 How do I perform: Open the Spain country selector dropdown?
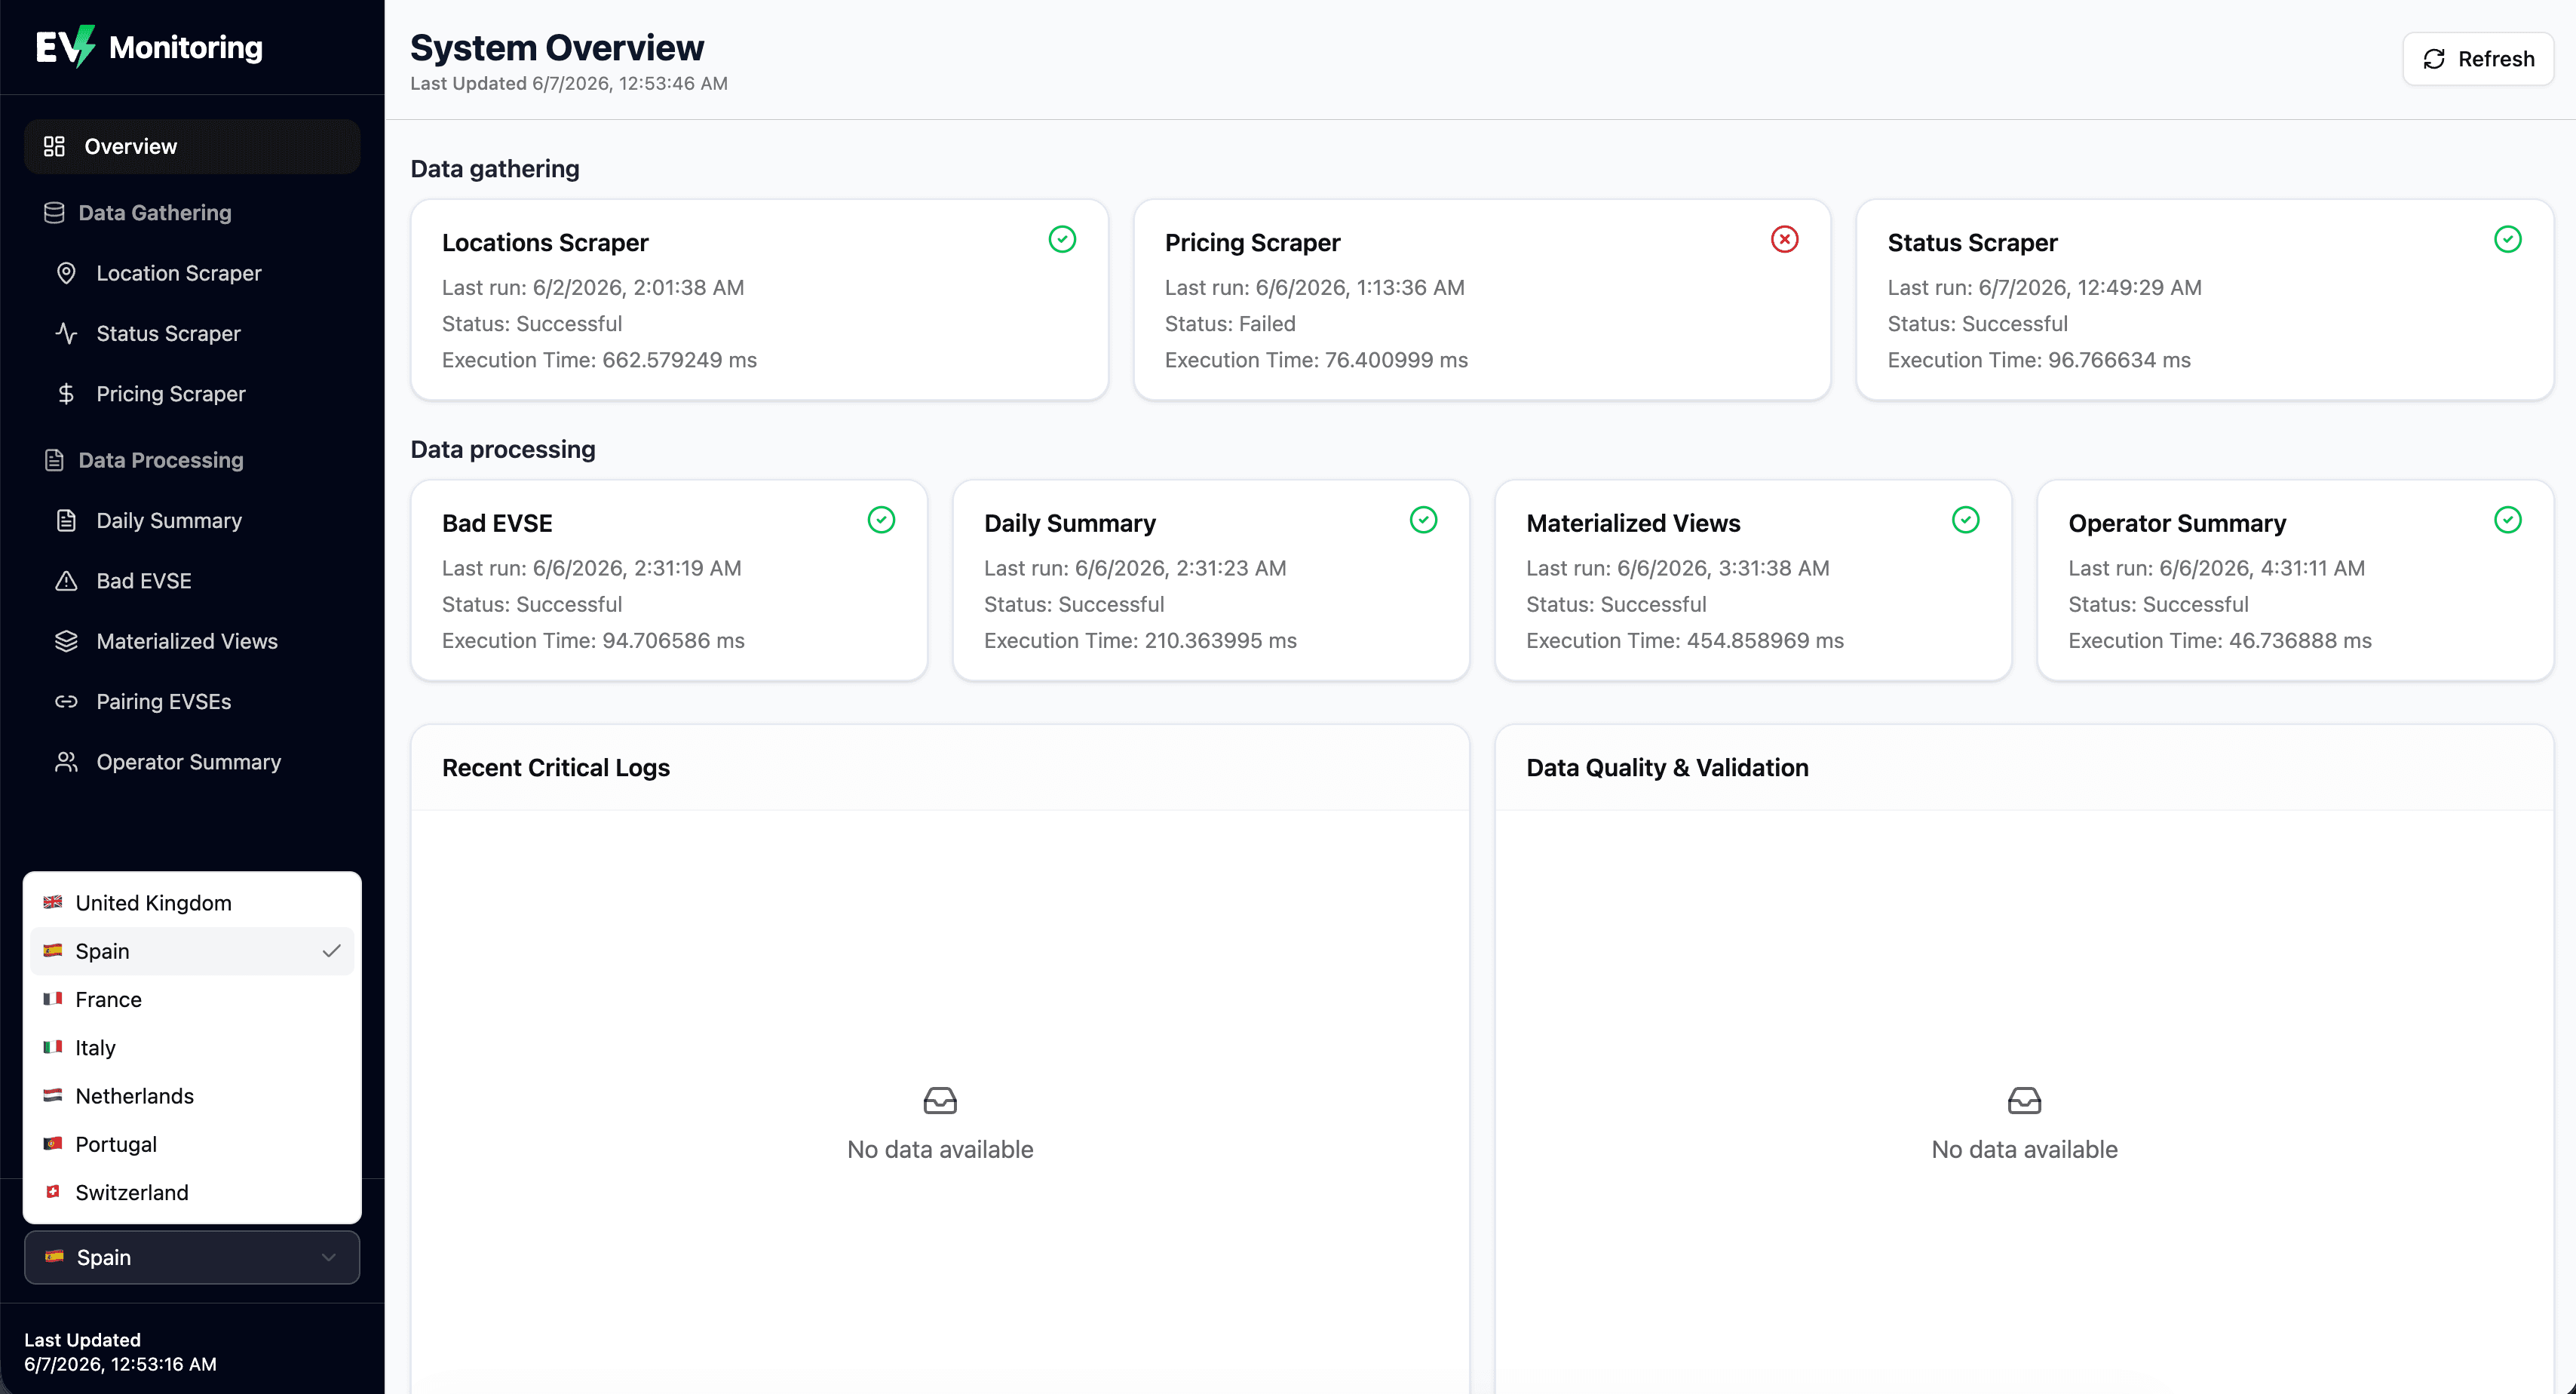[x=192, y=1257]
